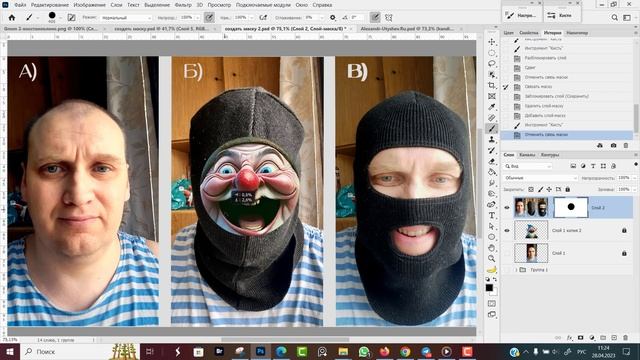
Task: Select the Frame tool
Action: tap(492, 96)
